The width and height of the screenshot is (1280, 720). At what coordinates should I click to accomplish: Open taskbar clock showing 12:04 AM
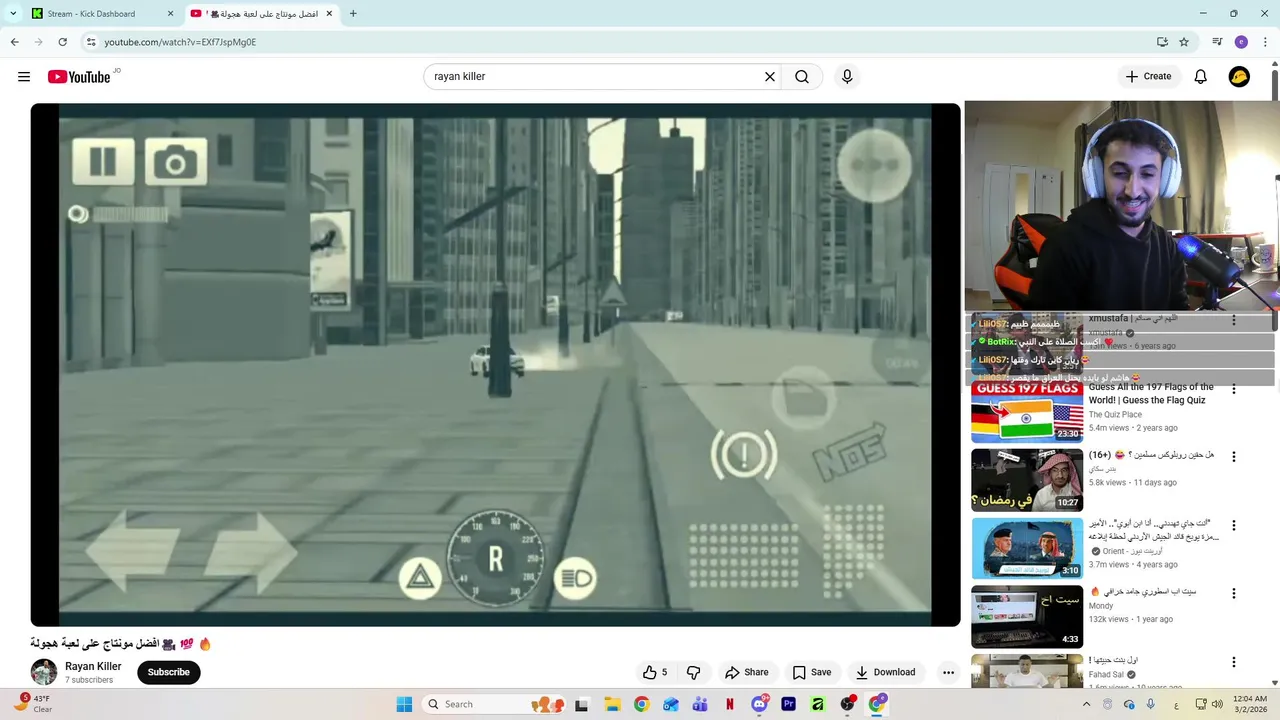click(x=1250, y=704)
